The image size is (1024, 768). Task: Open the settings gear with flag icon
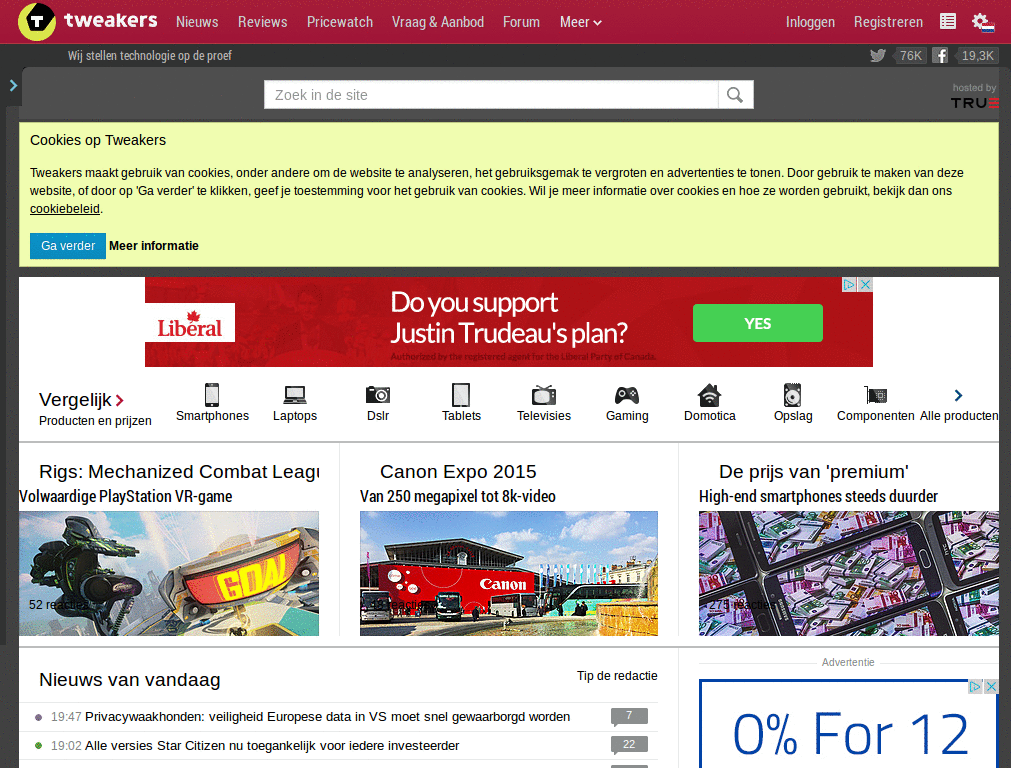click(x=982, y=22)
